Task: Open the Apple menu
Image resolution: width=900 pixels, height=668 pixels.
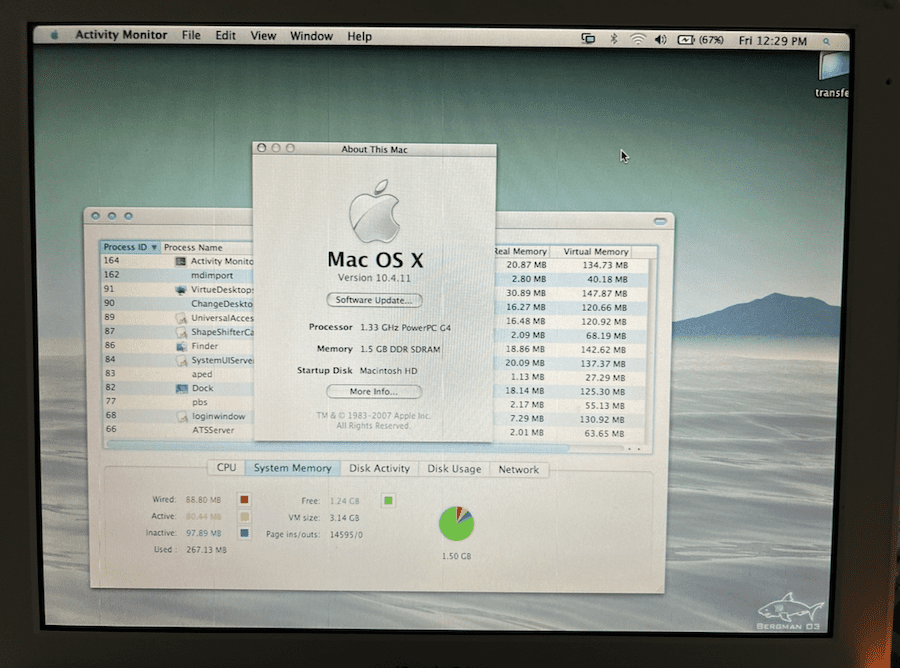Action: [54, 35]
